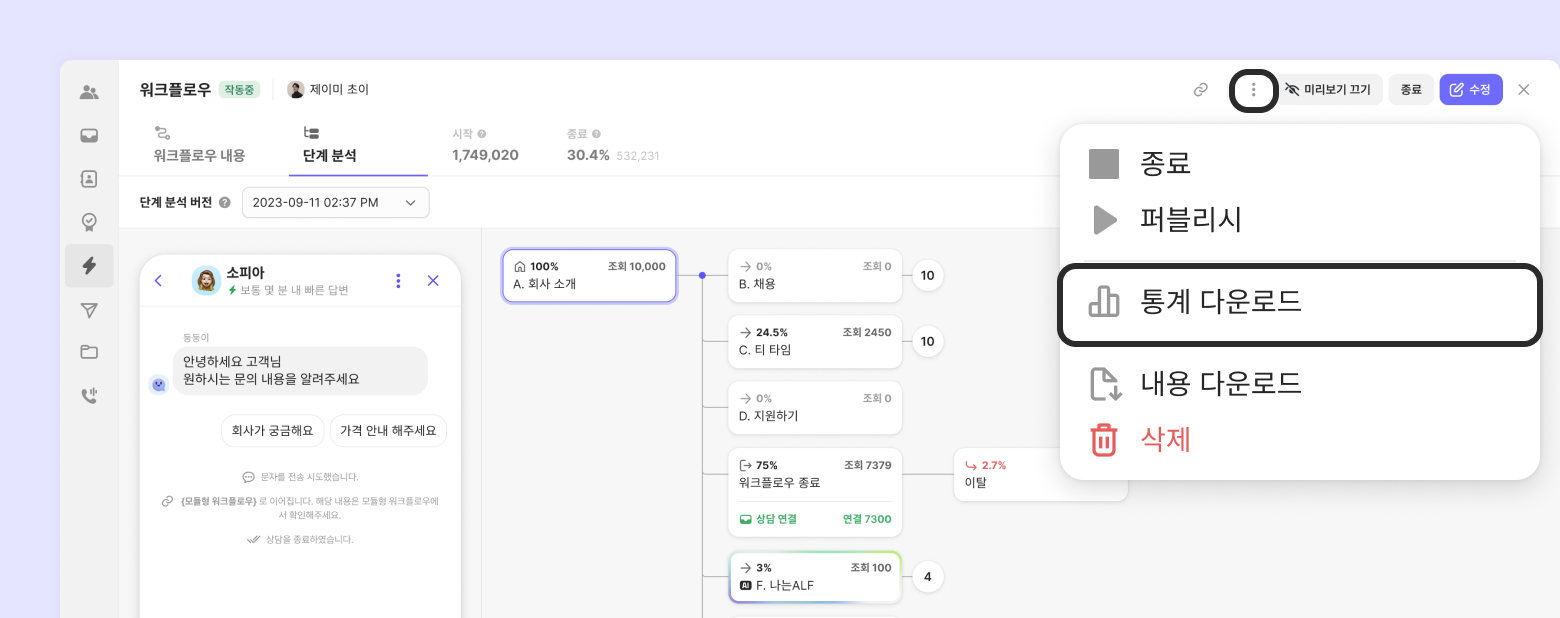
Task: Open the paper plane marketing icon
Action: click(x=89, y=310)
